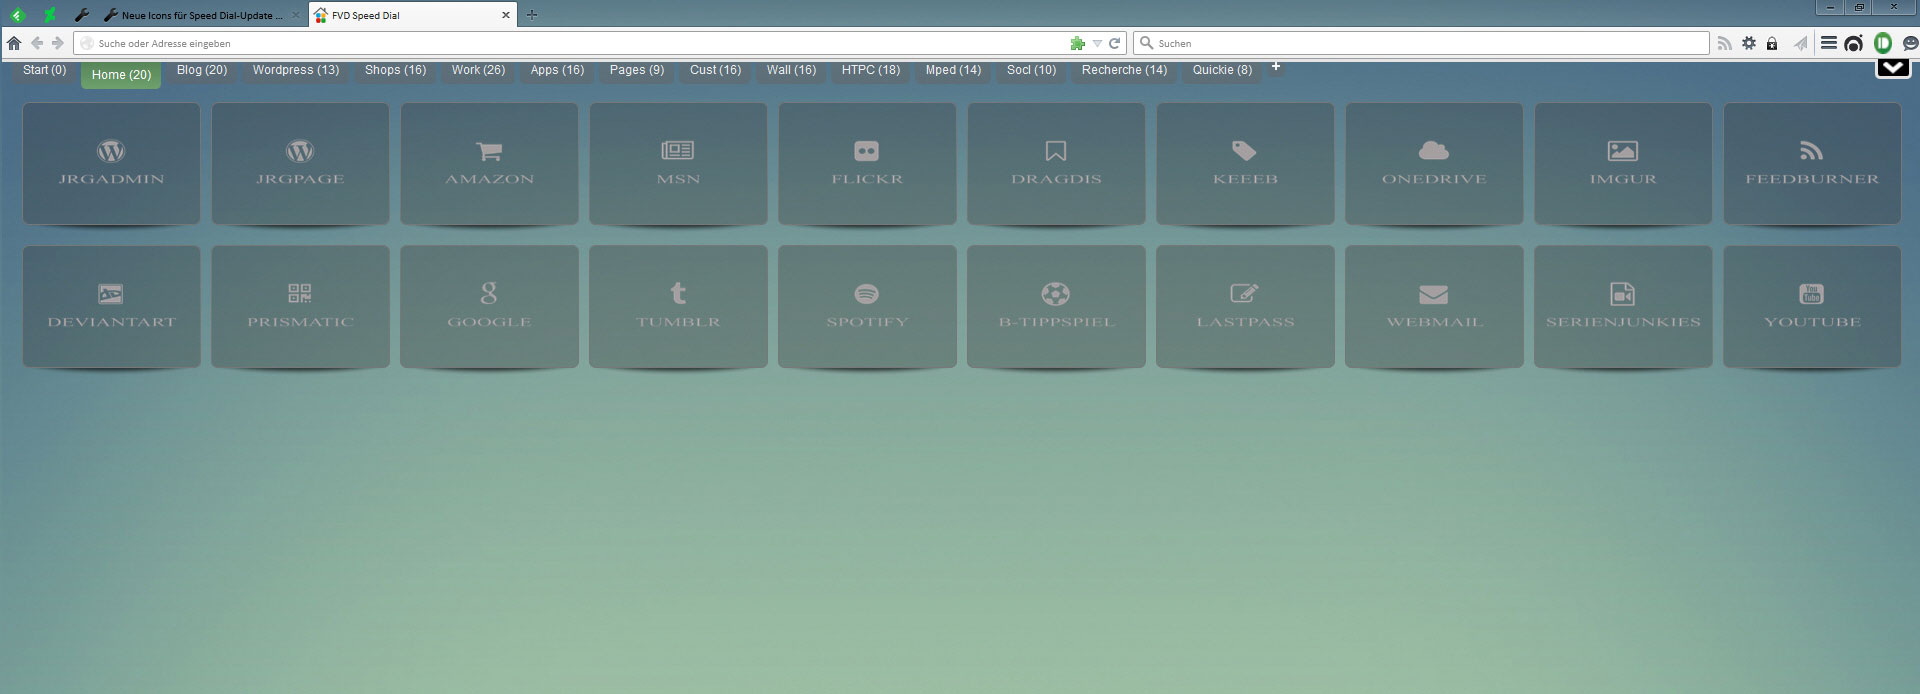The width and height of the screenshot is (1920, 694).
Task: Open the Imgur image dial
Action: click(x=1623, y=164)
